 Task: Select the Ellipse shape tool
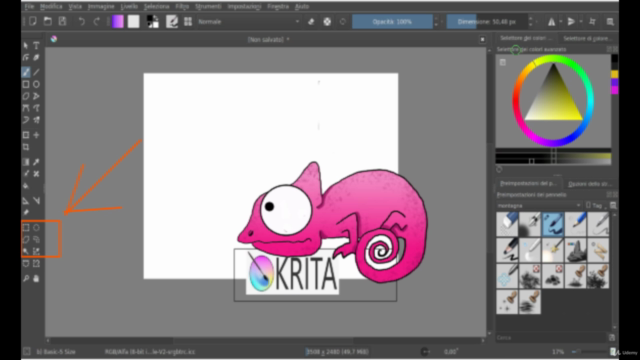coord(36,84)
